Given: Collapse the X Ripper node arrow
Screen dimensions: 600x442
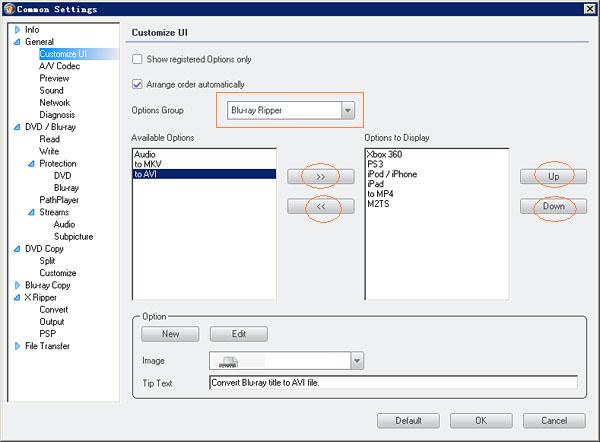Looking at the screenshot, I should click(17, 297).
